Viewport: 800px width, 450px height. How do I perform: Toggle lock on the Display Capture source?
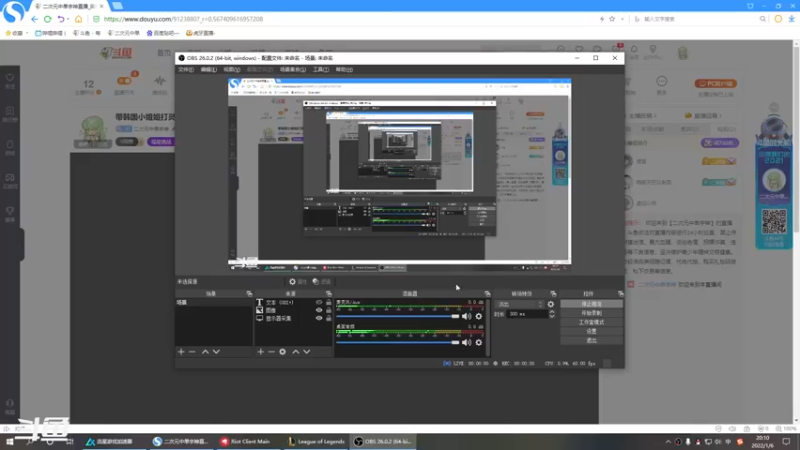coord(329,318)
